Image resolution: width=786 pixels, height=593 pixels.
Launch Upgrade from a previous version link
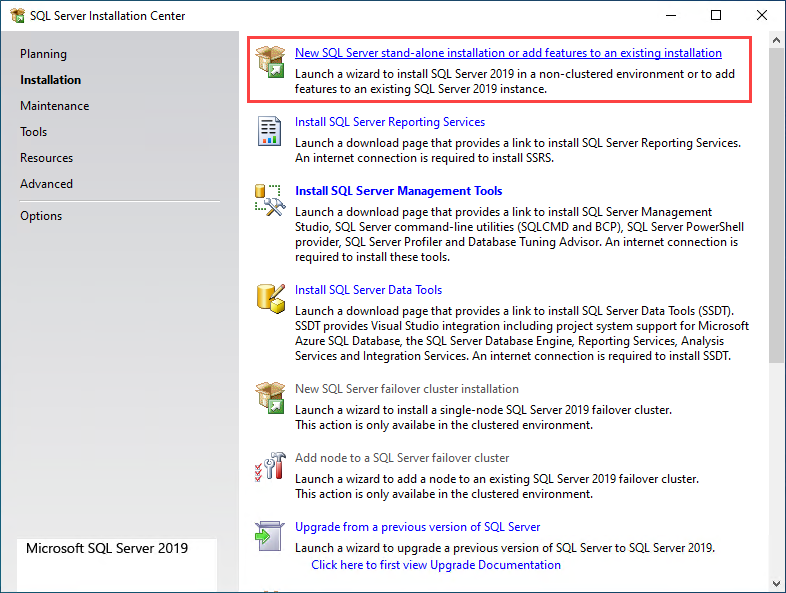[418, 527]
